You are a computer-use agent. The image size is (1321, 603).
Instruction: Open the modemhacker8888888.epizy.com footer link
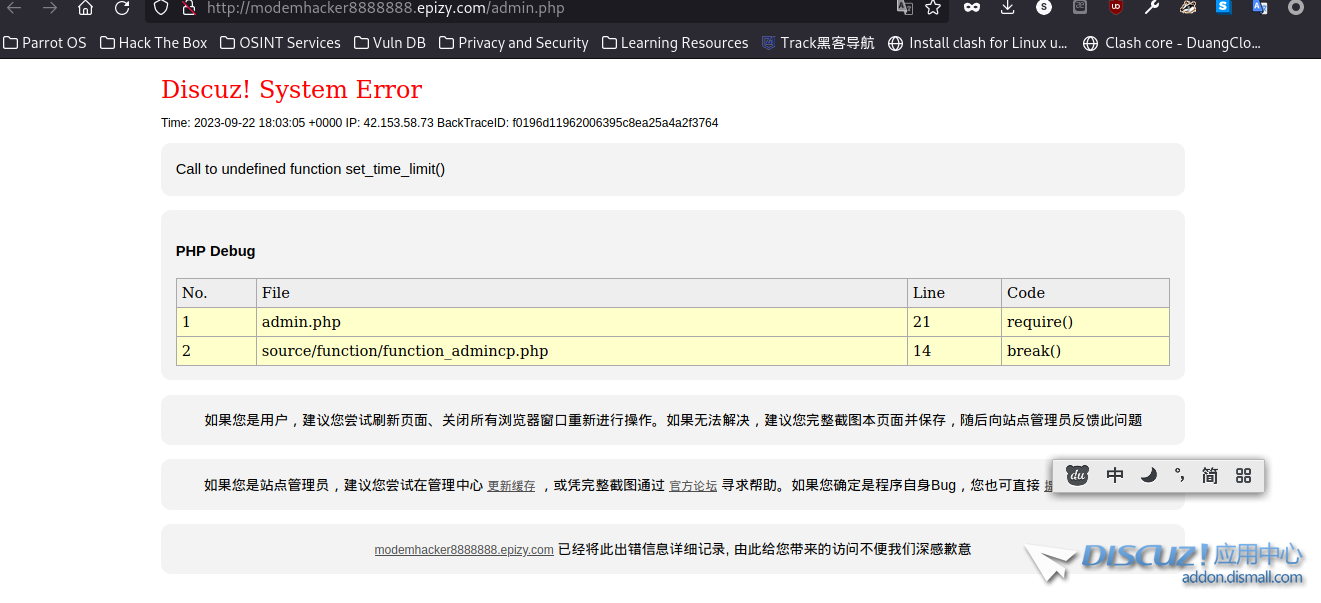[464, 550]
